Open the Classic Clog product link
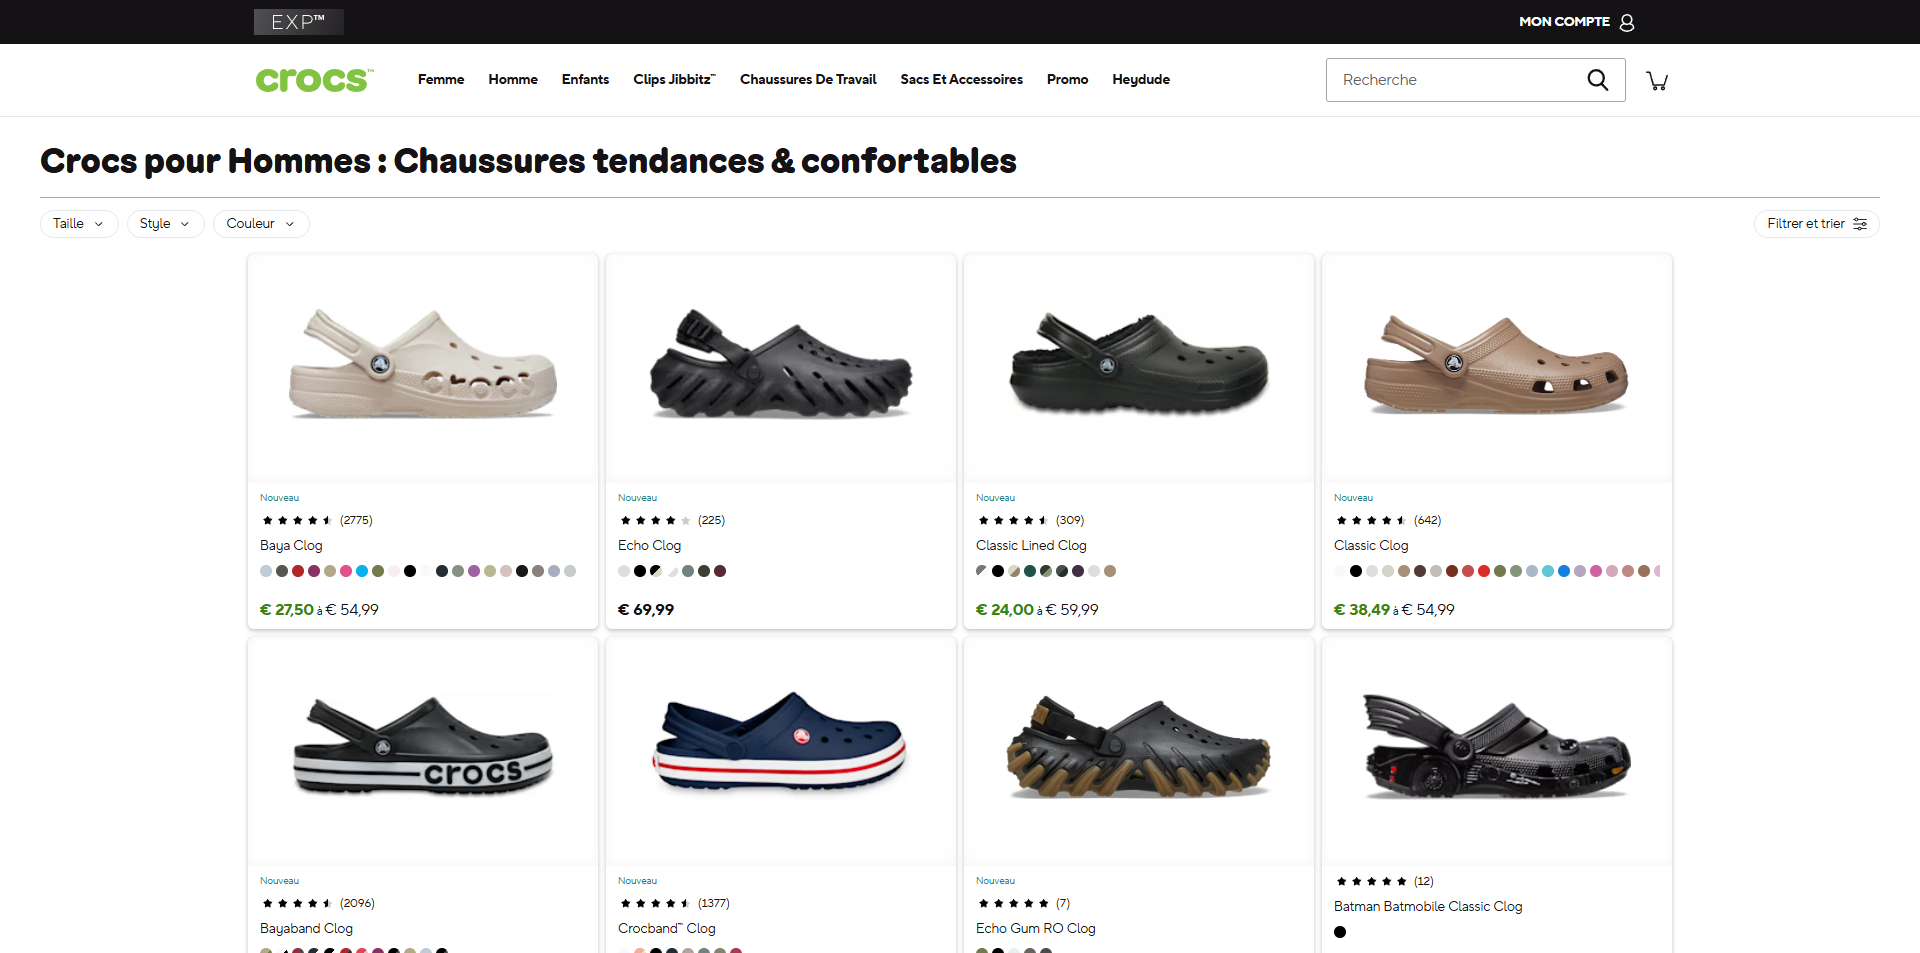The height and width of the screenshot is (953, 1920). [1371, 545]
